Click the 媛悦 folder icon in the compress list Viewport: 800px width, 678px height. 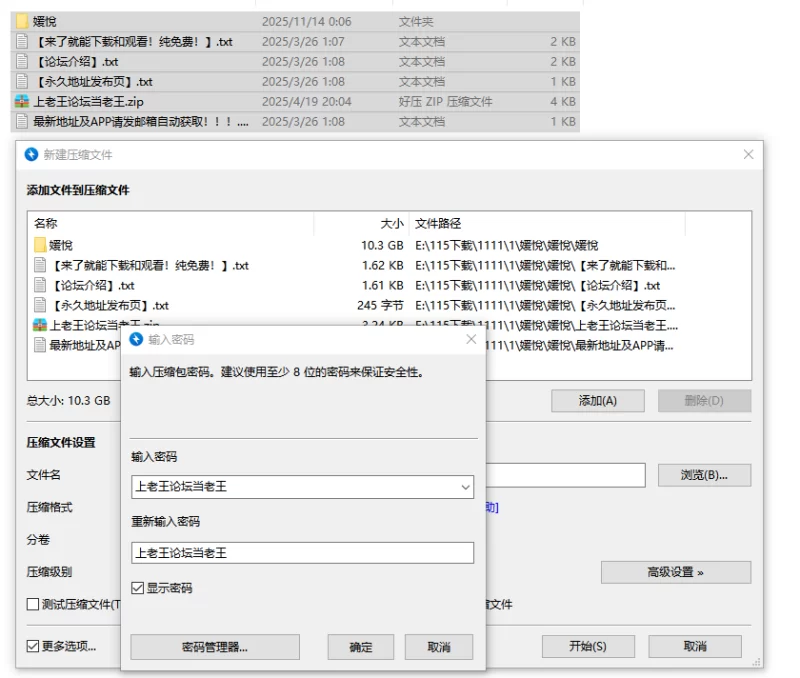tap(40, 245)
